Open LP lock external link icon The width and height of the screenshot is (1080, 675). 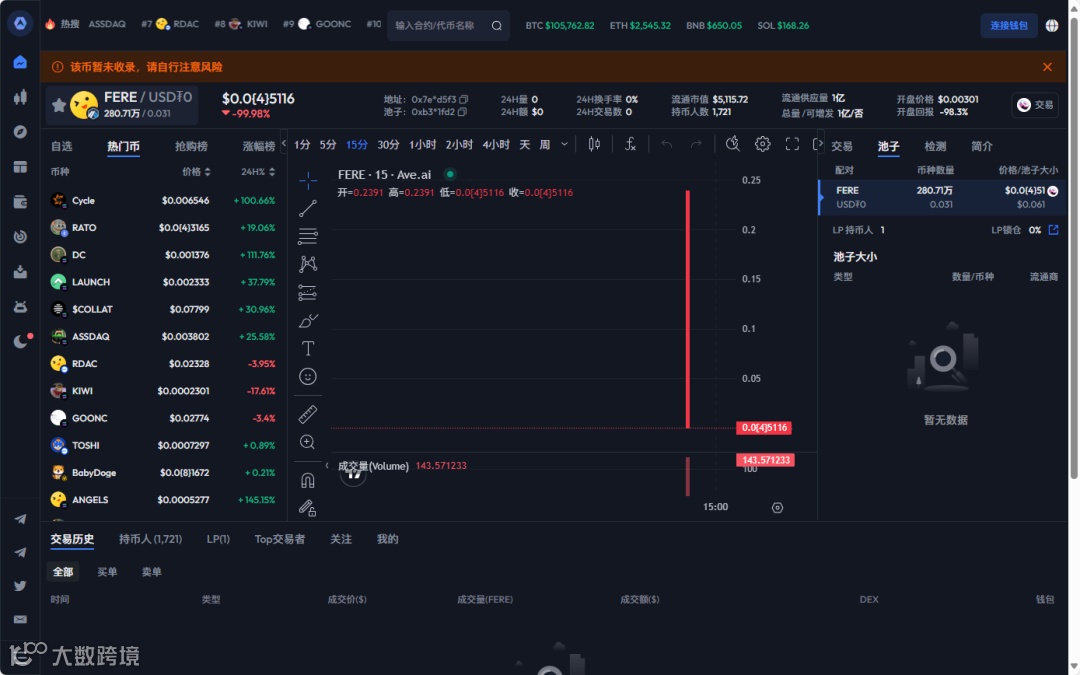(x=1053, y=229)
